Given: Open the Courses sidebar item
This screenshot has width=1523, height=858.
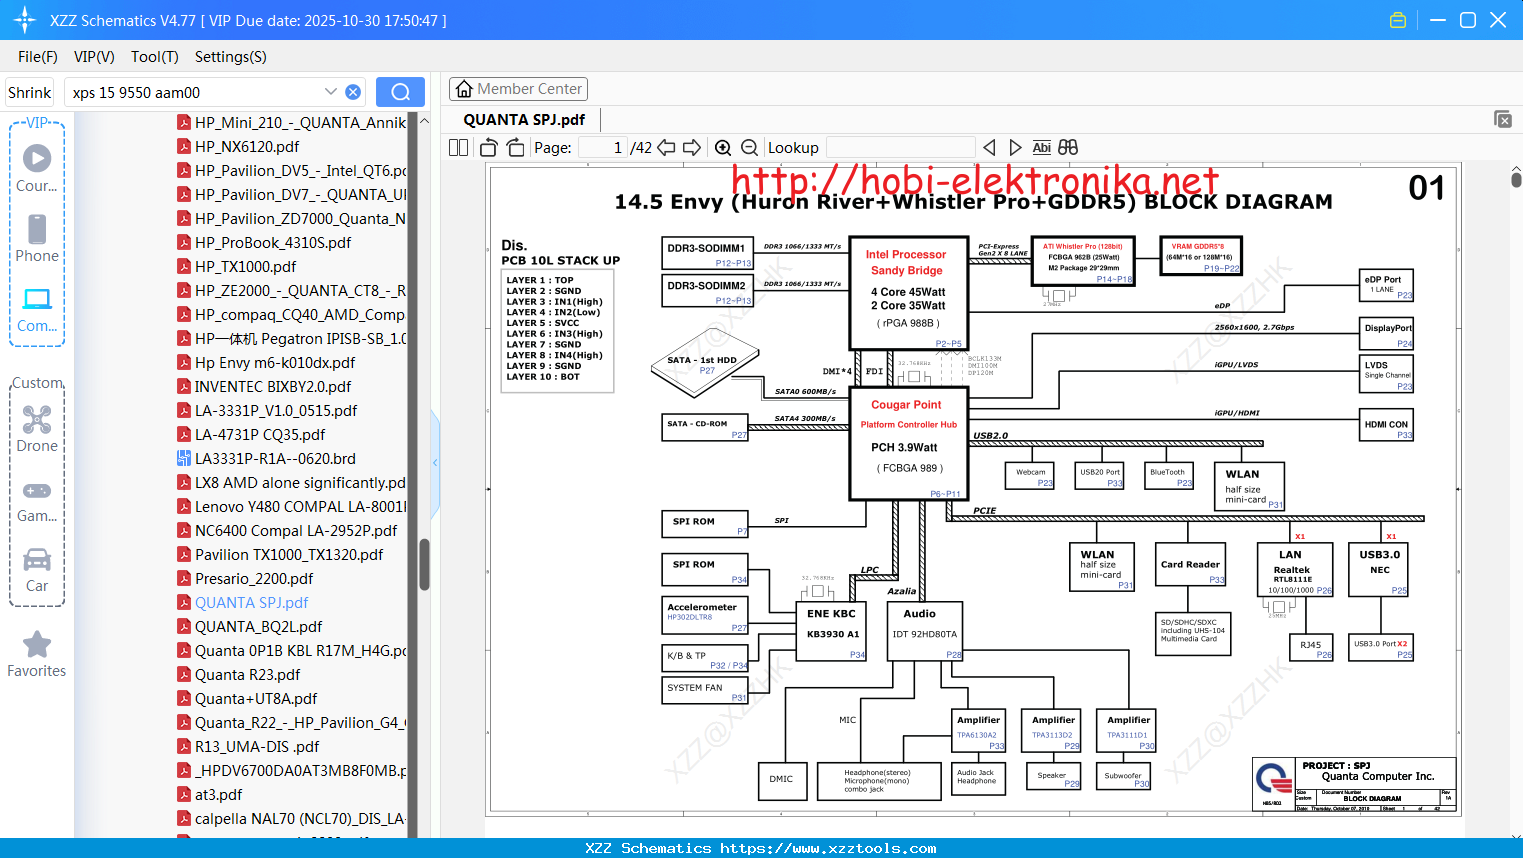Looking at the screenshot, I should click(37, 169).
